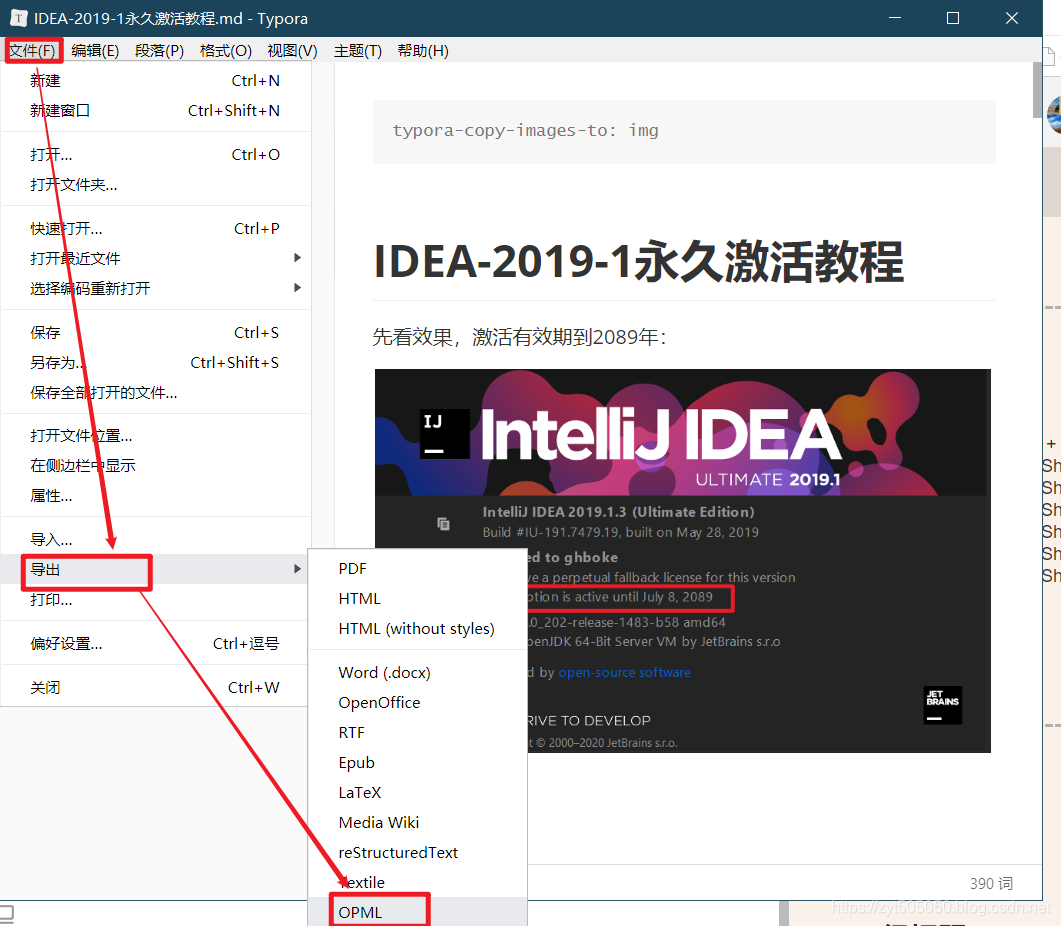Expand the 导出 submenu
The image size is (1061, 926).
click(x=155, y=569)
